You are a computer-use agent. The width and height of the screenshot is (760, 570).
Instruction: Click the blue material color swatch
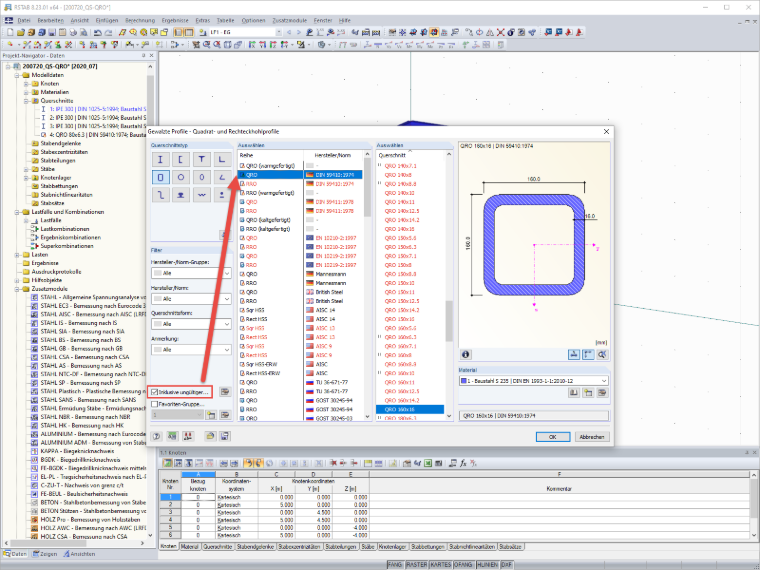[463, 381]
